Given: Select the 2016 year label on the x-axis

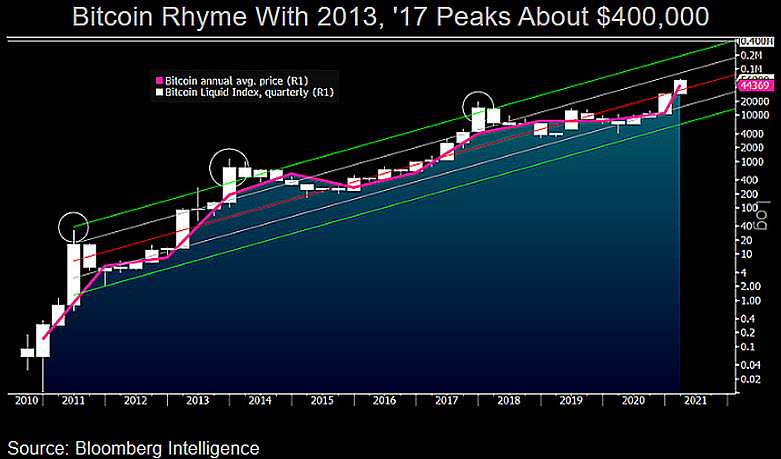Looking at the screenshot, I should click(383, 400).
